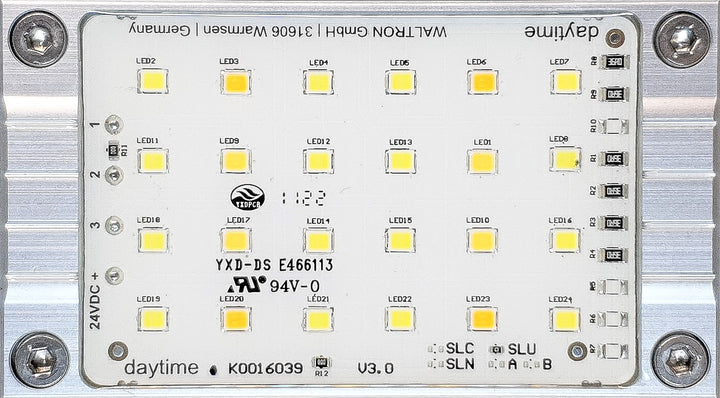Click the LED4 chip

(318, 82)
